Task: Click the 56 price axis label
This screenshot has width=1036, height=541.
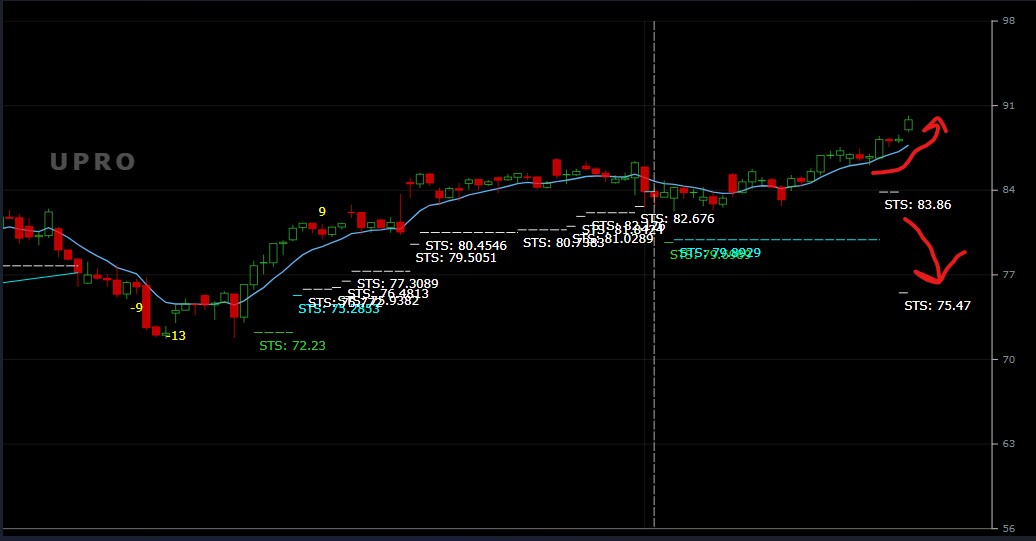Action: click(x=1011, y=528)
